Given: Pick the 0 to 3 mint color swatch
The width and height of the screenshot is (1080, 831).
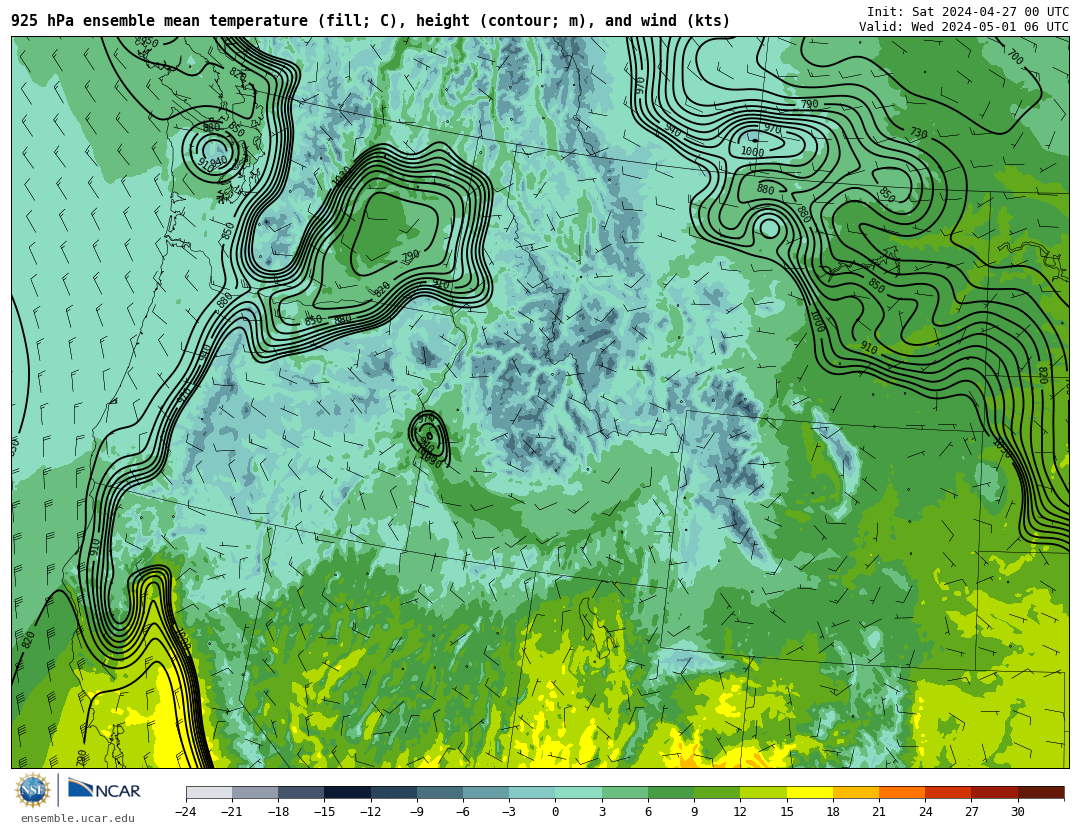Looking at the screenshot, I should click(x=579, y=792).
